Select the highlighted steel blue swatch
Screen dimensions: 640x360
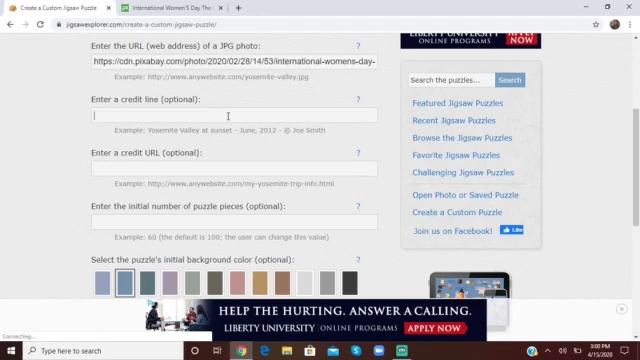coord(125,283)
